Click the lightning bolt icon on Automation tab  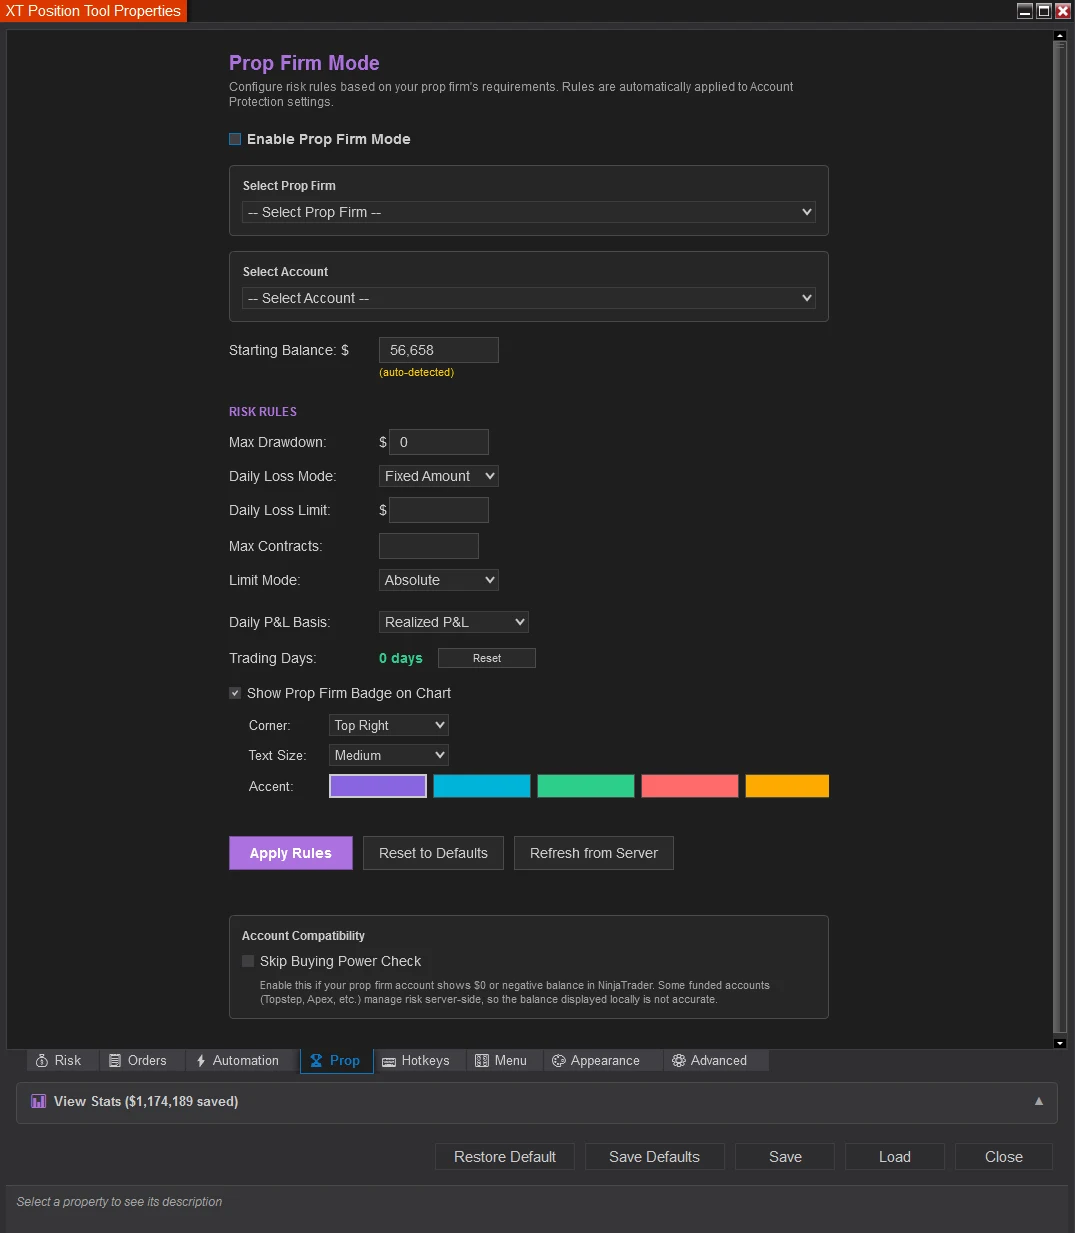tap(200, 1060)
